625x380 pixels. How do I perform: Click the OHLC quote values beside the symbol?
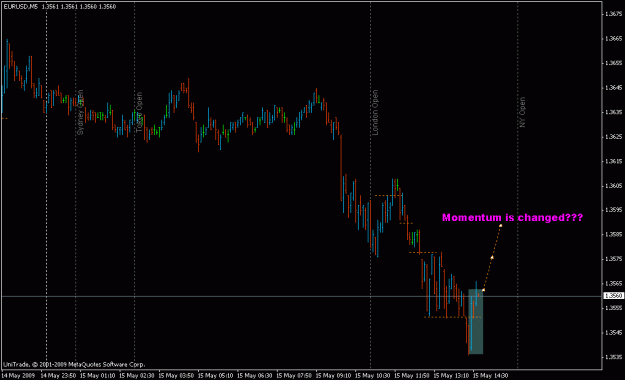79,7
